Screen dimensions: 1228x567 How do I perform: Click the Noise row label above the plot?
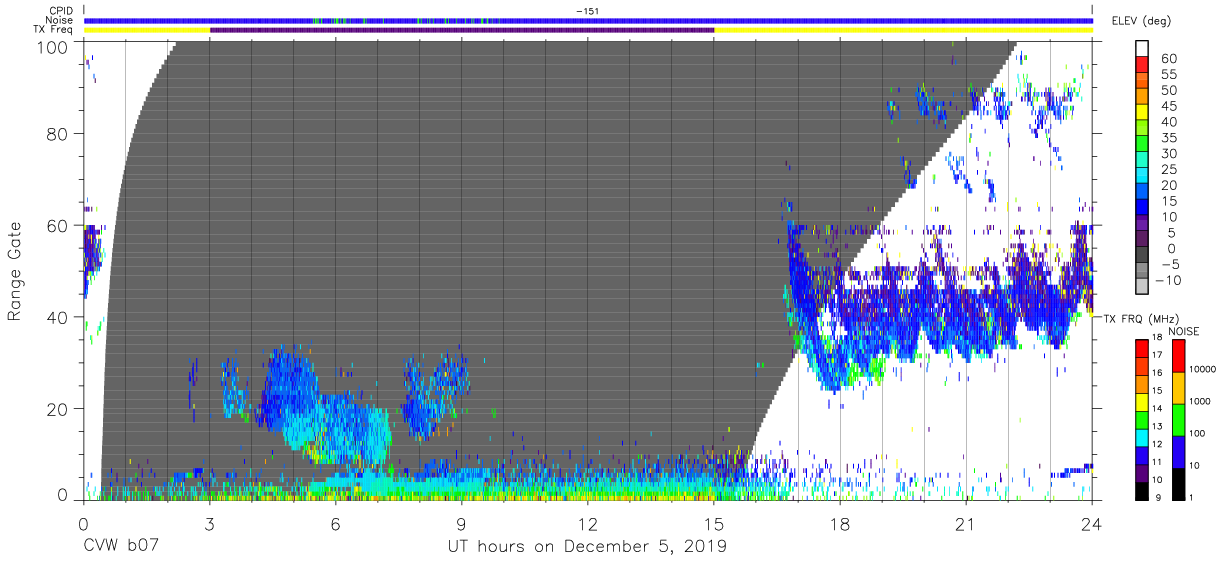pos(58,20)
